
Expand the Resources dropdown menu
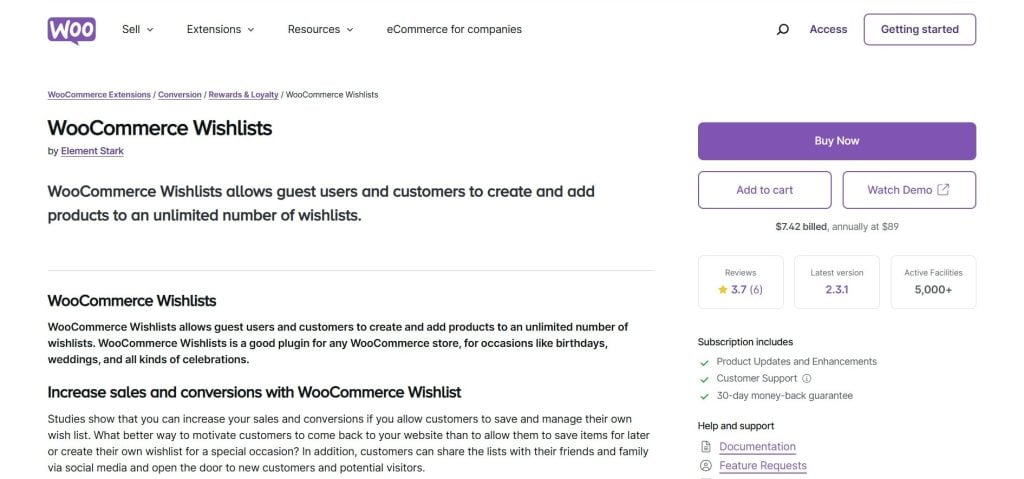point(320,30)
